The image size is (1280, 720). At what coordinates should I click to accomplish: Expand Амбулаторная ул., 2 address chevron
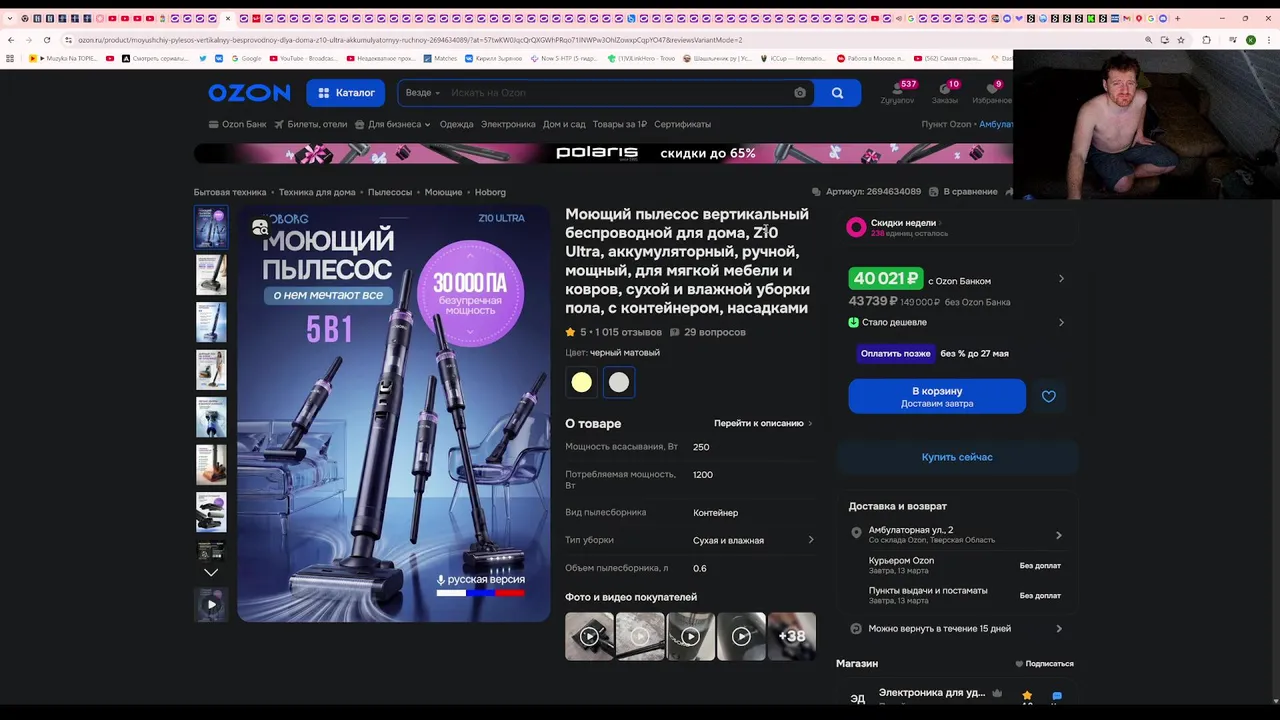[x=1059, y=535]
